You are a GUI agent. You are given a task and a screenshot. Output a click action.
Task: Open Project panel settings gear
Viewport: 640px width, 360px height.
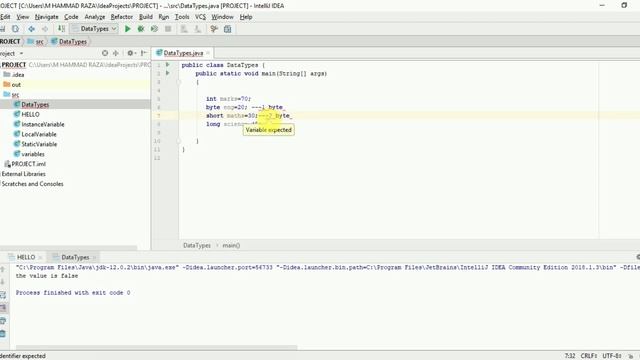131,53
